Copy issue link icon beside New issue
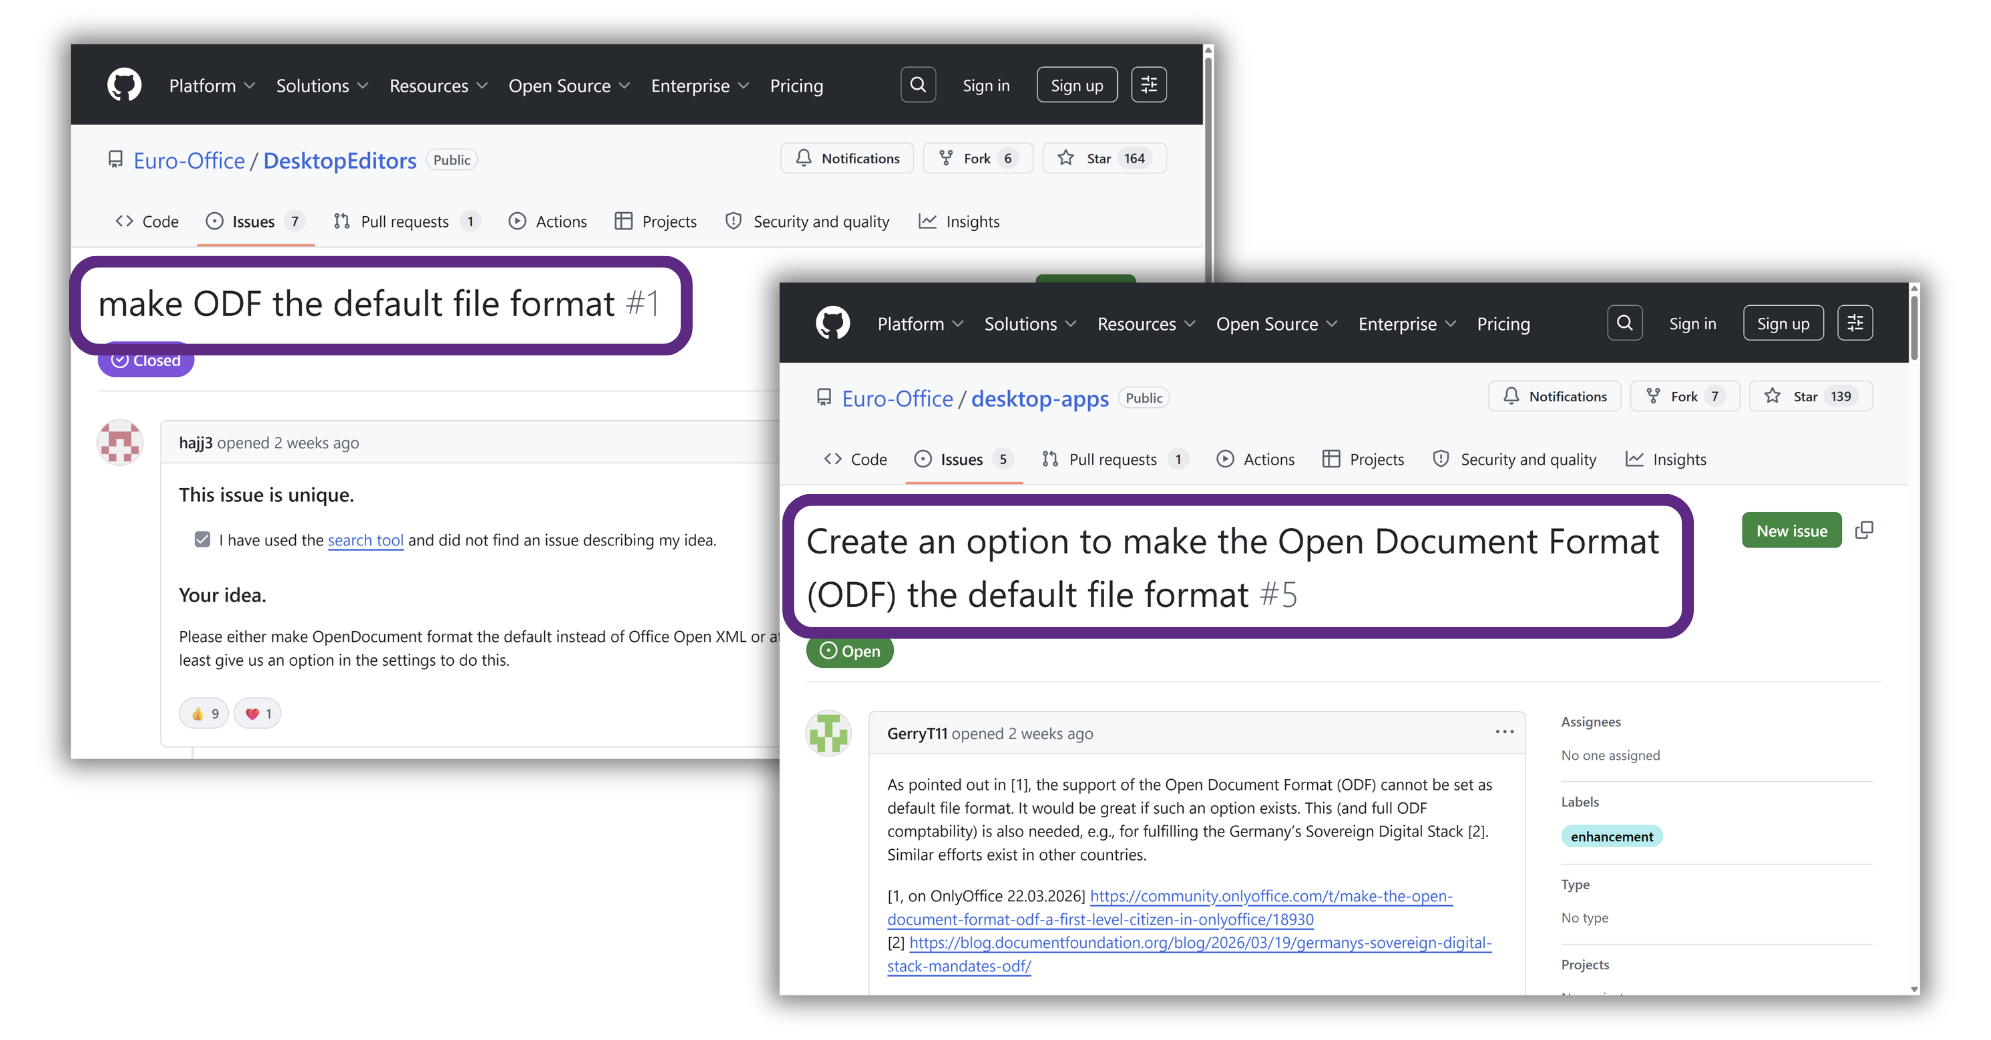1991x1040 pixels. [x=1864, y=531]
